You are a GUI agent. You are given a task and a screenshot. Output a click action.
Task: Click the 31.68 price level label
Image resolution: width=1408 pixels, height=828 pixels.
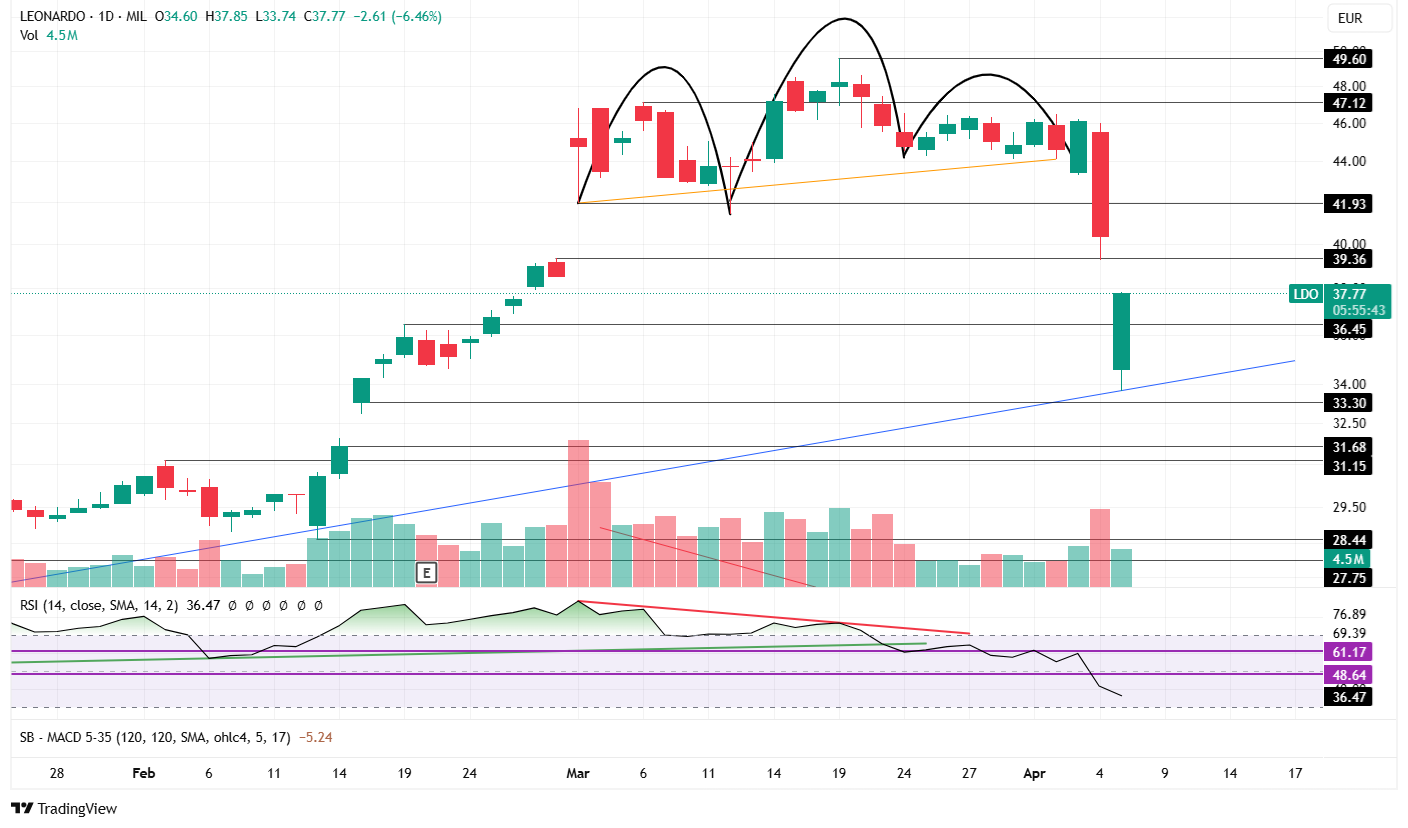1347,447
